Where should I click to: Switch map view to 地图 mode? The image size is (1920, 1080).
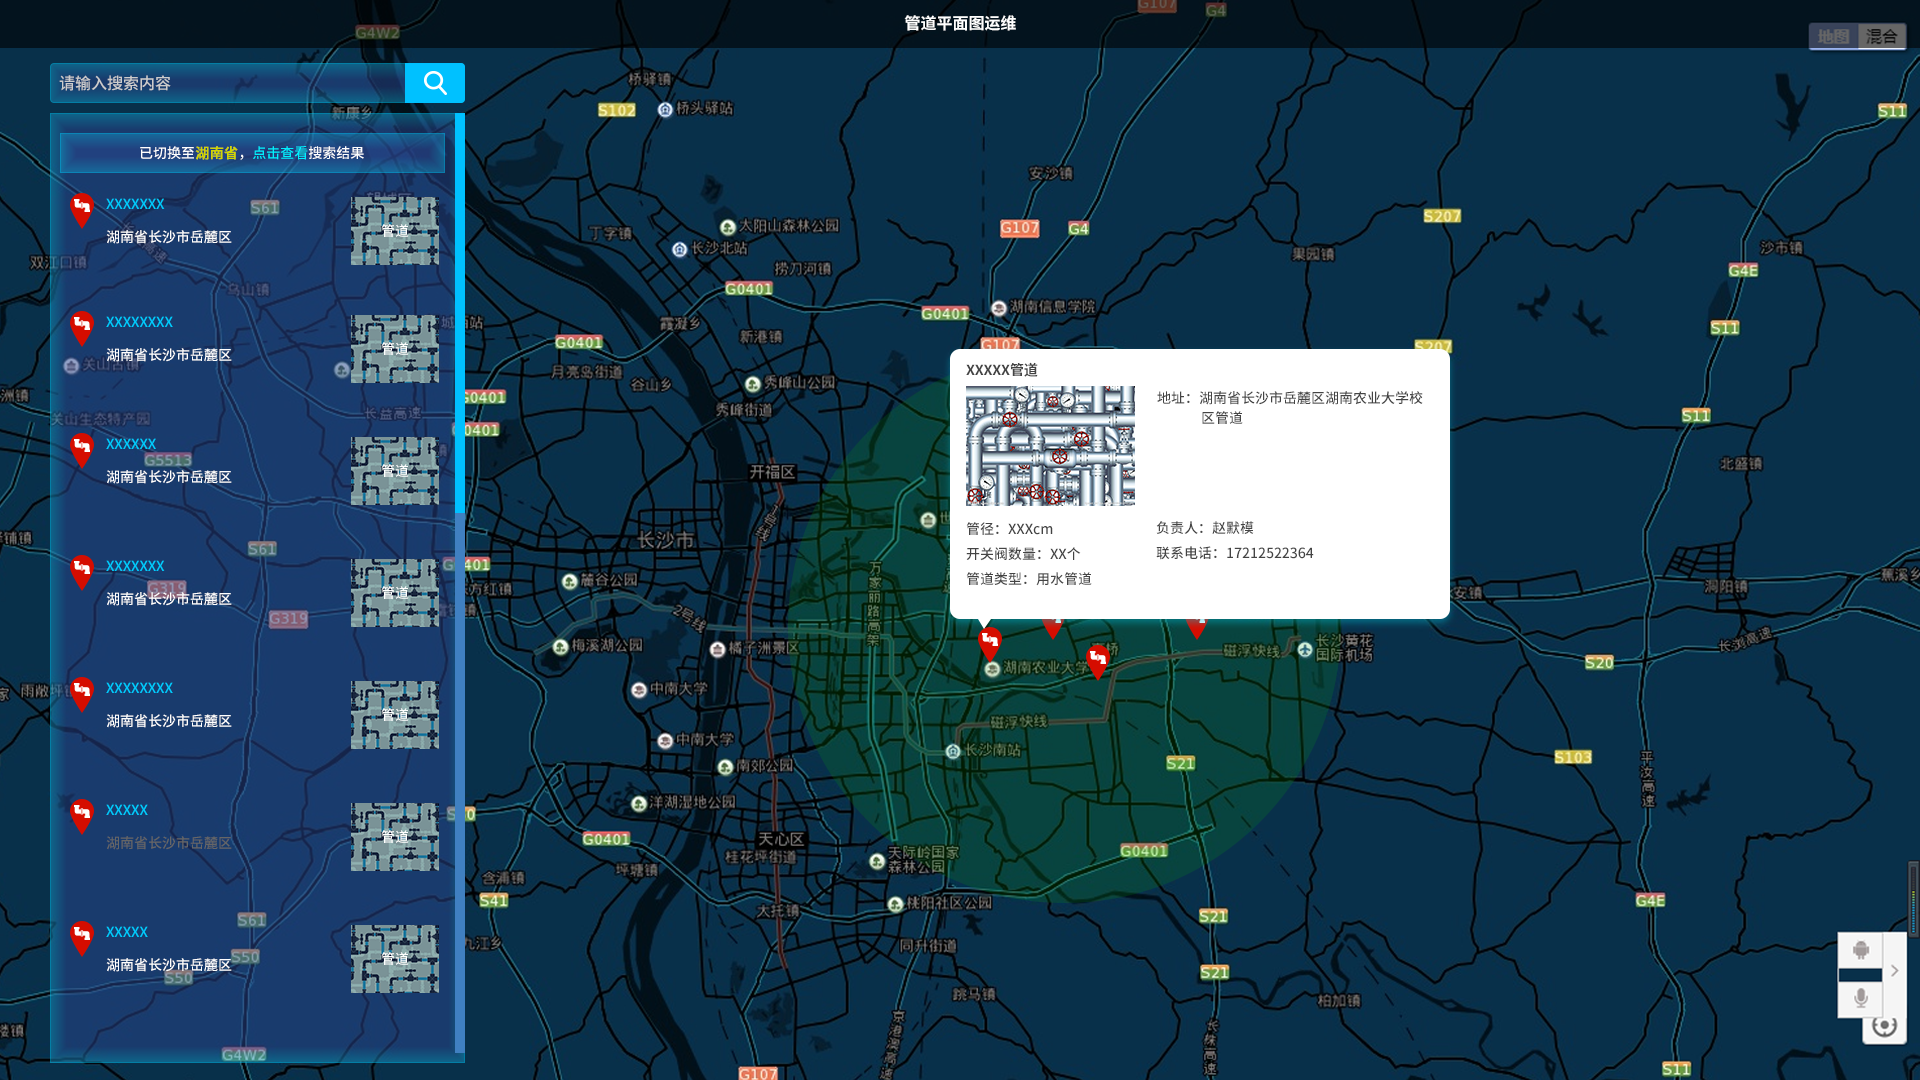[1833, 37]
